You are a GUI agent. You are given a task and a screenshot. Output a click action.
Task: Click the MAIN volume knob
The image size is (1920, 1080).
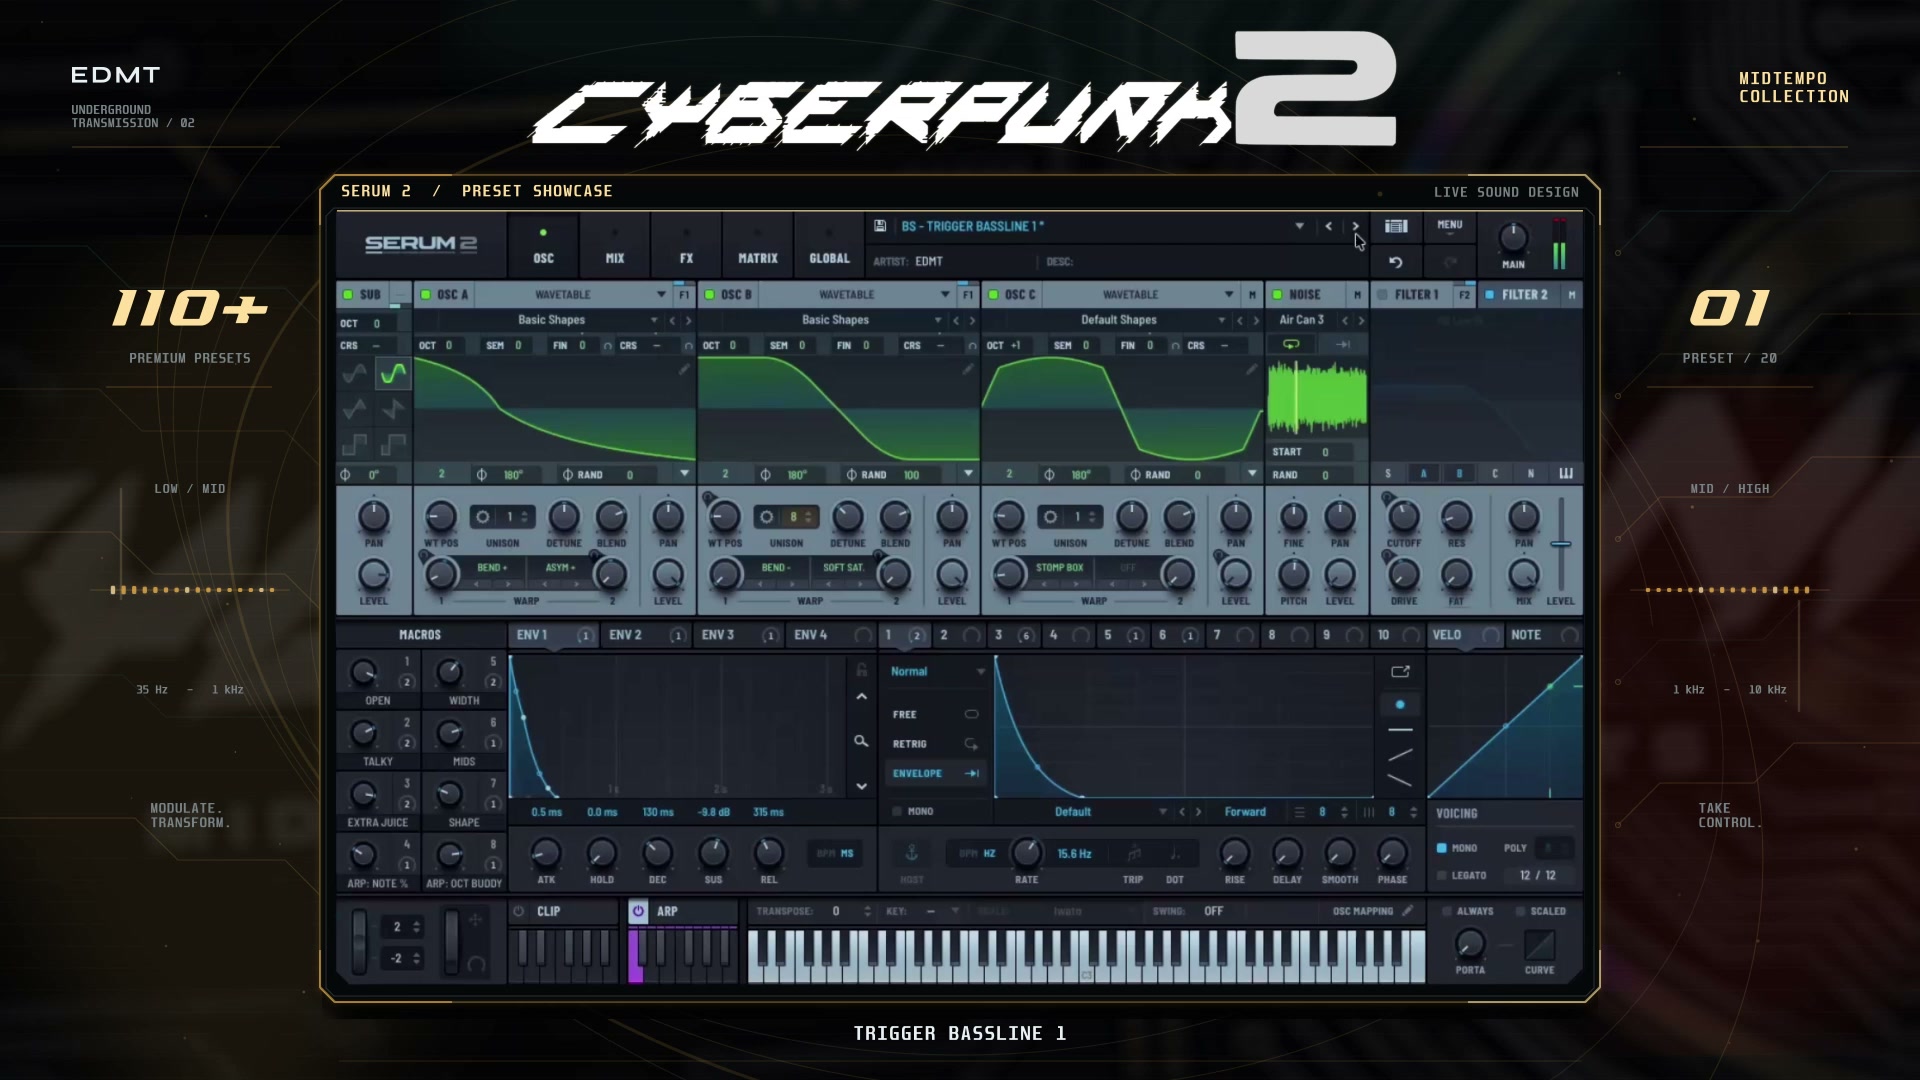pos(1513,239)
